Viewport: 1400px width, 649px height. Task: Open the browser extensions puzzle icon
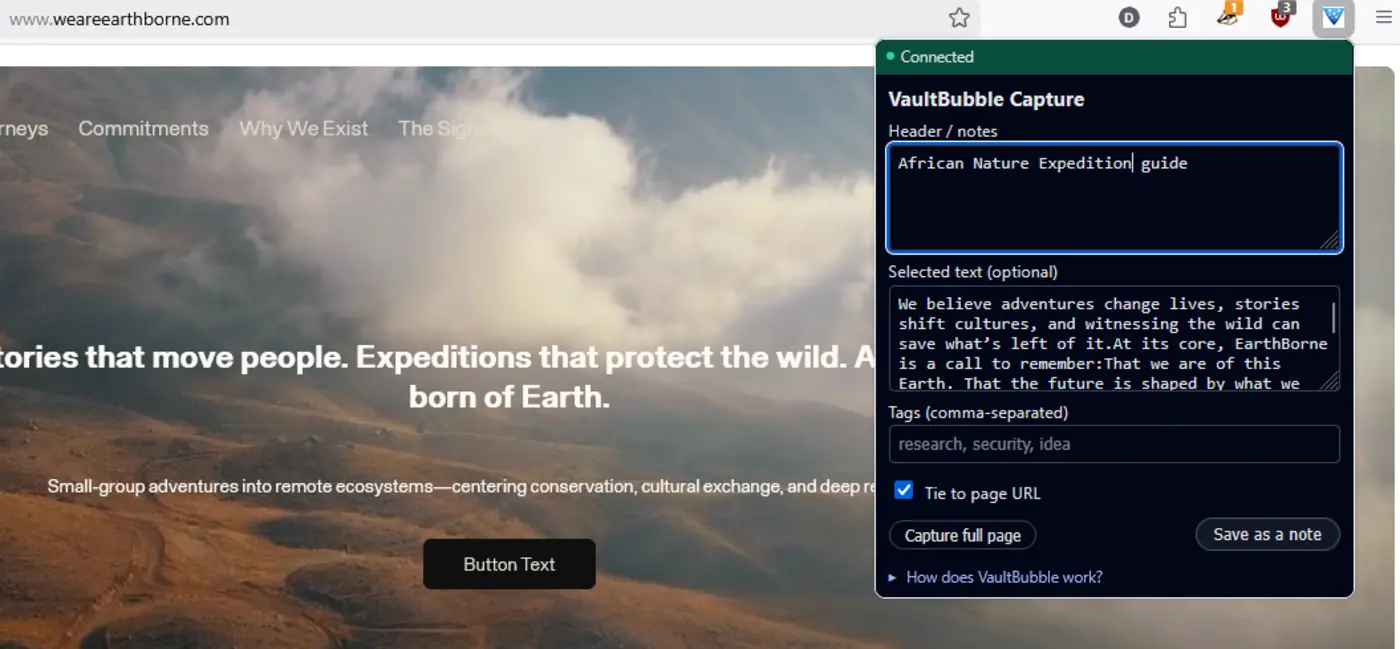pyautogui.click(x=1178, y=18)
